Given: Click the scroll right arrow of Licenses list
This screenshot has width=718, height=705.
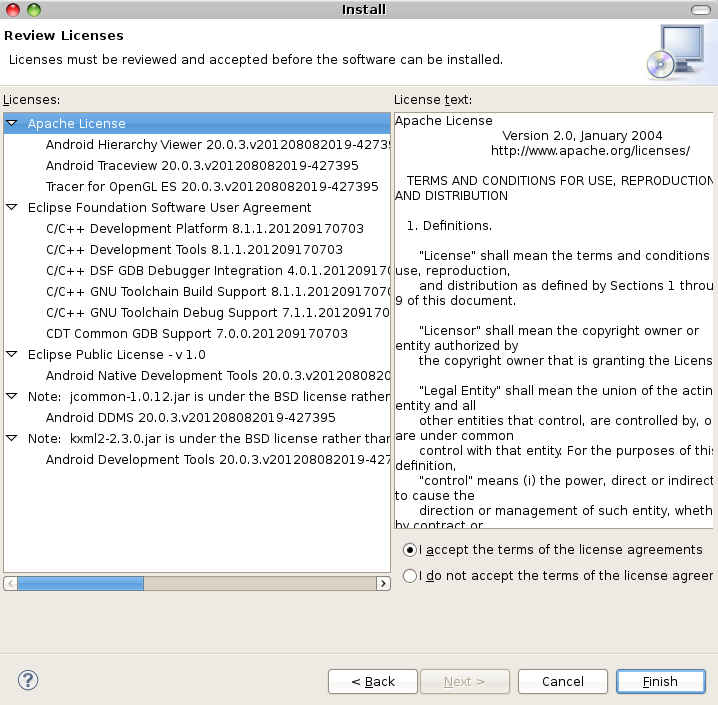Looking at the screenshot, I should [383, 583].
